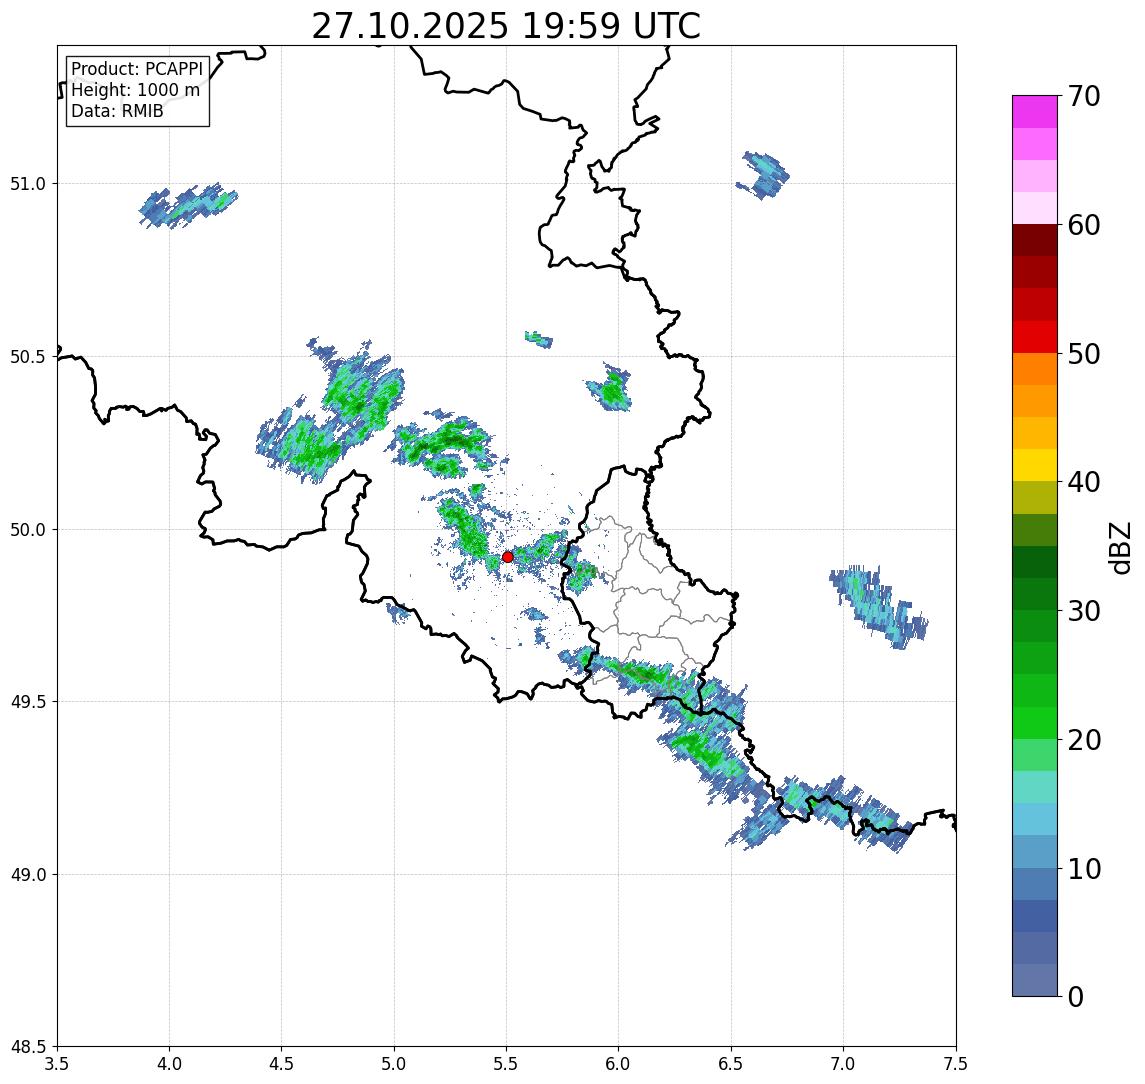Click the magenta top segment of colorbar

point(1035,112)
